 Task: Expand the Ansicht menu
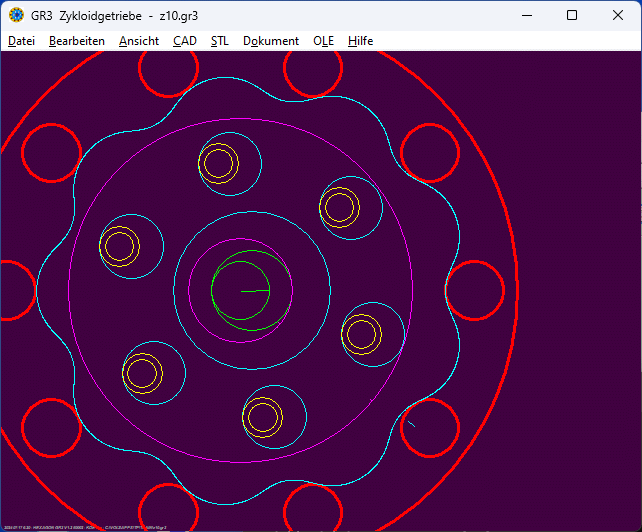coord(139,41)
